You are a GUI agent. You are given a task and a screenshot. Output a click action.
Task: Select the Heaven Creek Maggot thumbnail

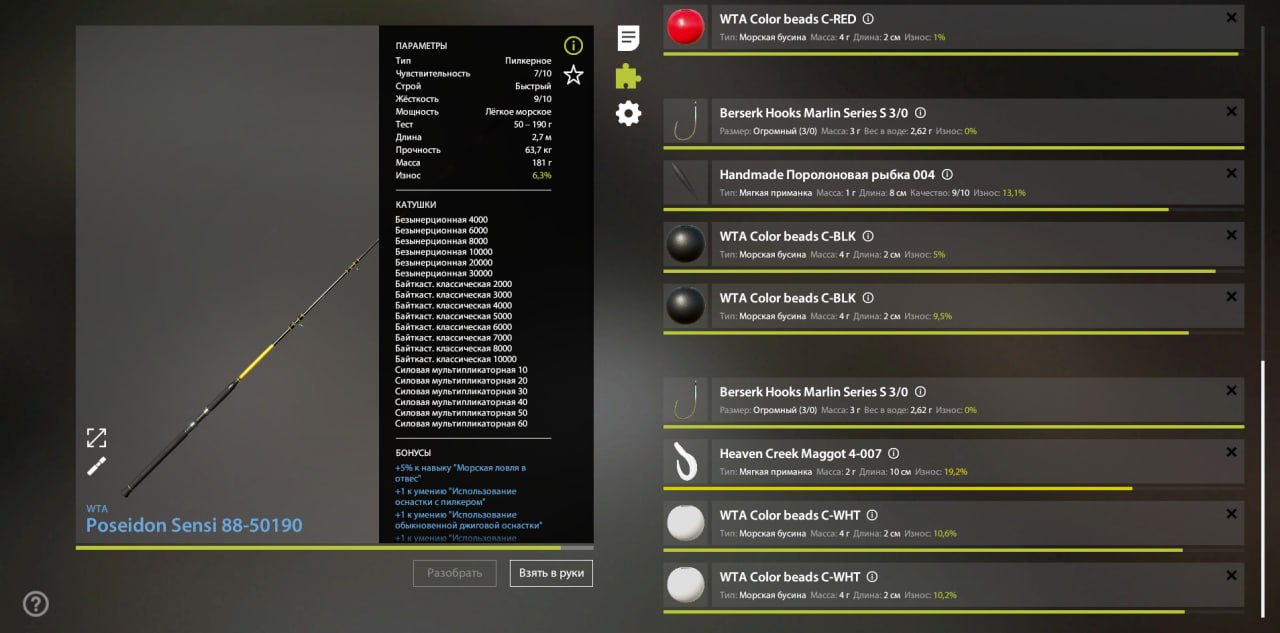(x=686, y=461)
